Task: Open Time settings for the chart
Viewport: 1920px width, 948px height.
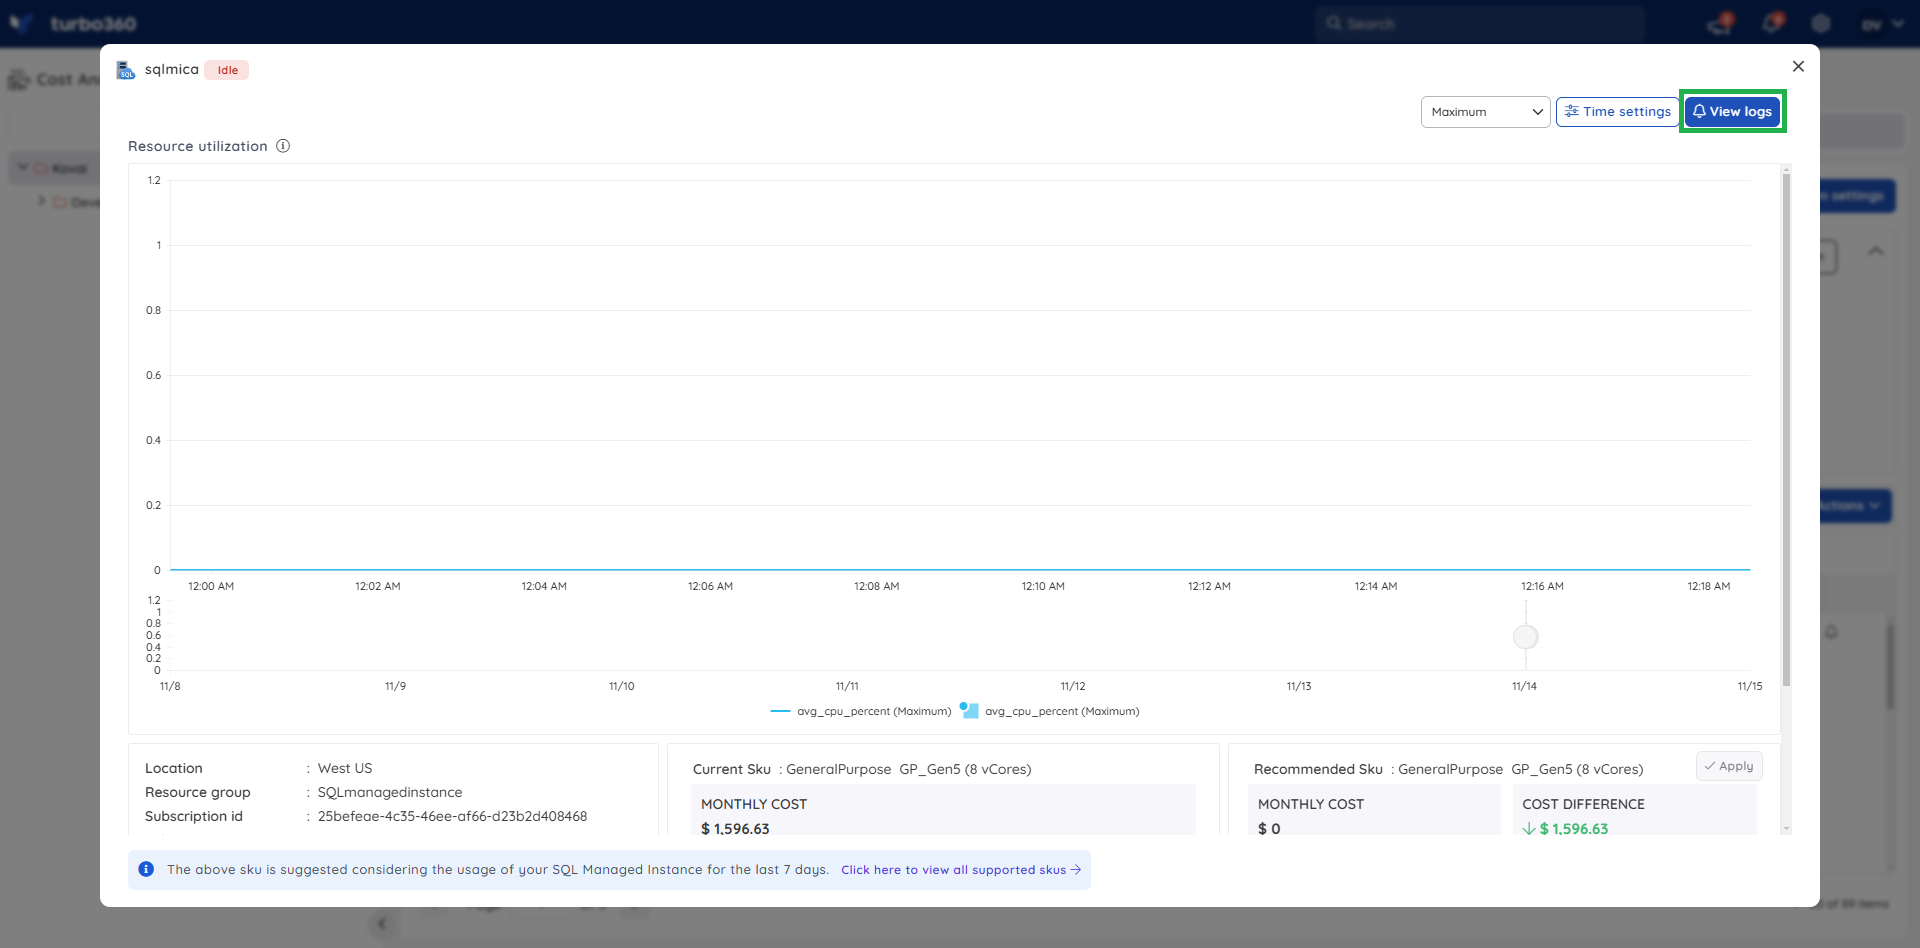Action: (x=1617, y=111)
